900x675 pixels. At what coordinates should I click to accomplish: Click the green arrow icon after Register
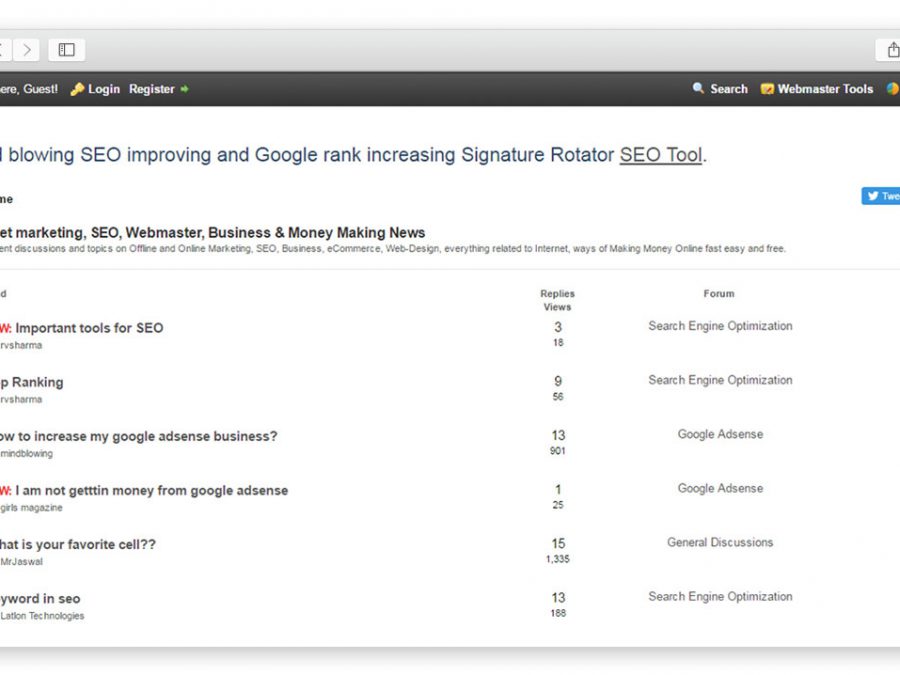click(184, 89)
